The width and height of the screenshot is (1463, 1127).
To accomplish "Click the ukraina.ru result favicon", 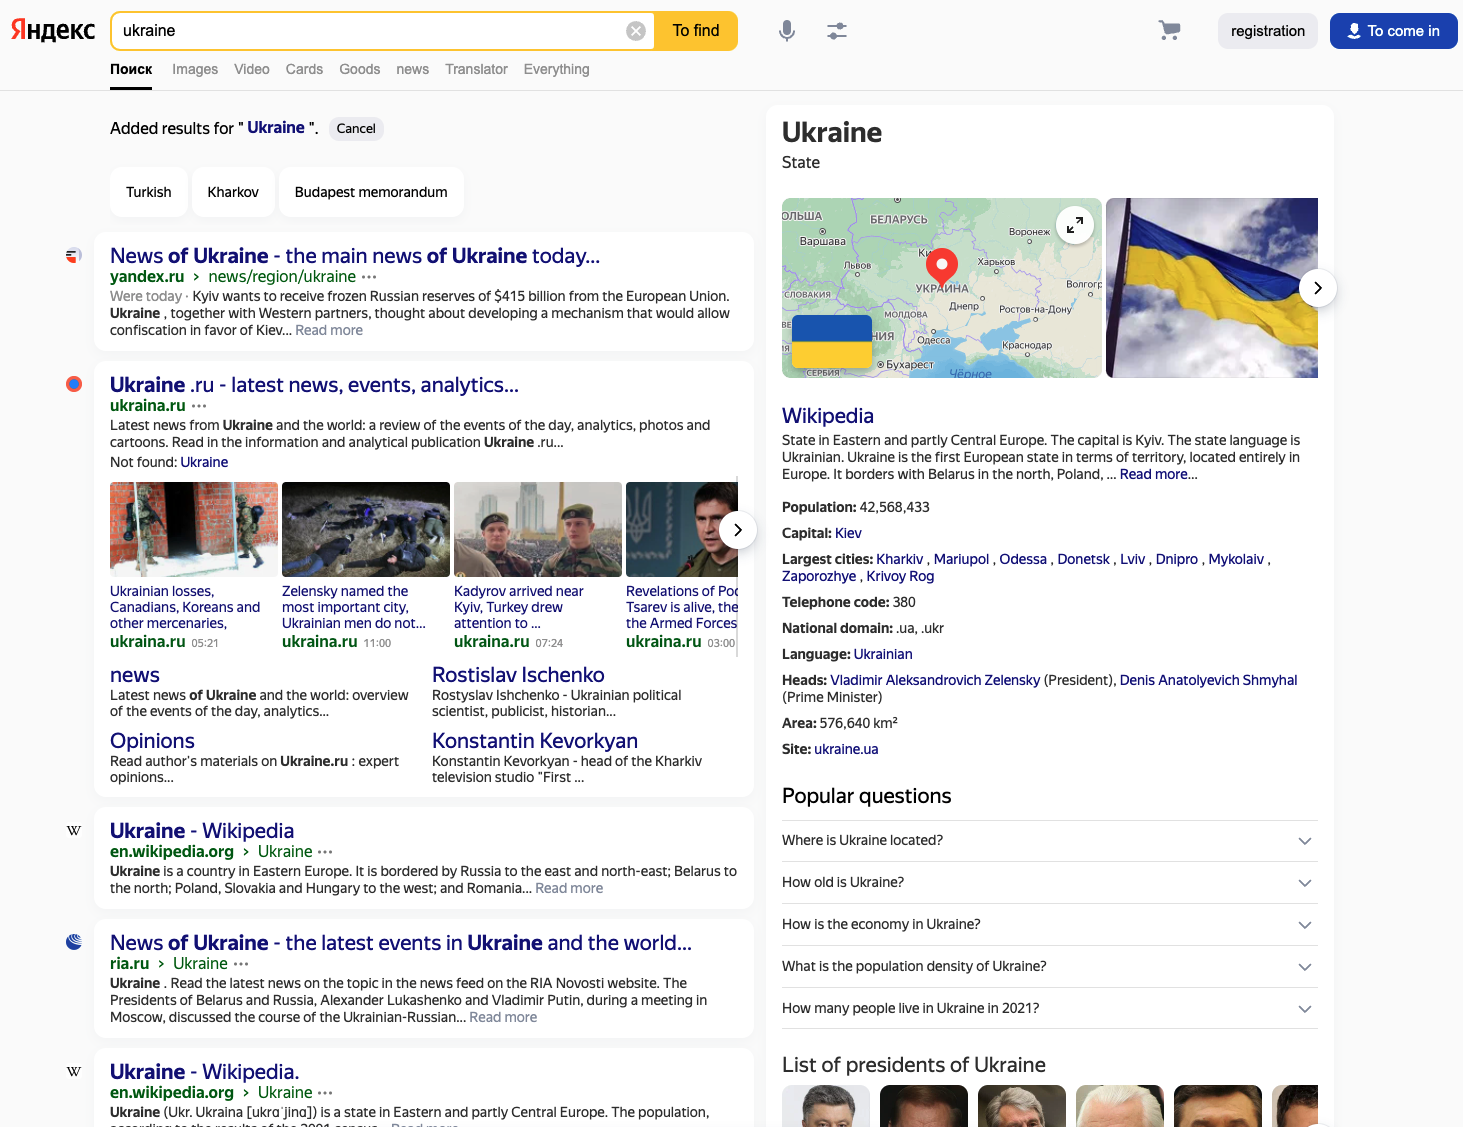I will click(x=74, y=384).
